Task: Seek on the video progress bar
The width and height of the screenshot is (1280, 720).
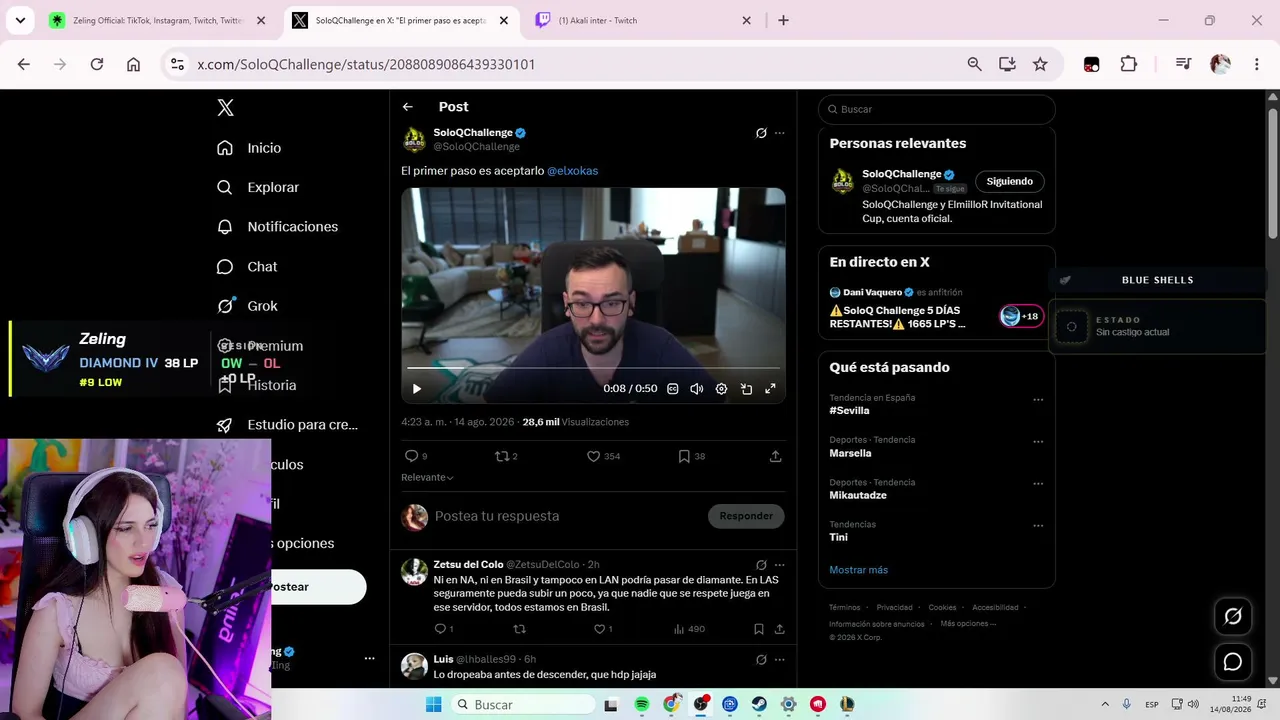Action: (x=593, y=368)
